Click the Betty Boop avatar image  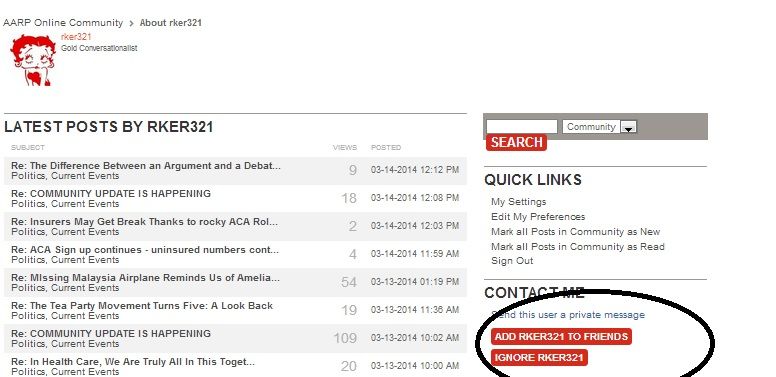(33, 60)
